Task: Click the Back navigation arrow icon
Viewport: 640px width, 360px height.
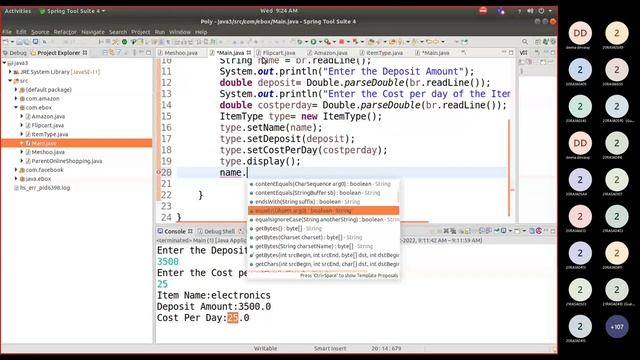Action: point(429,42)
